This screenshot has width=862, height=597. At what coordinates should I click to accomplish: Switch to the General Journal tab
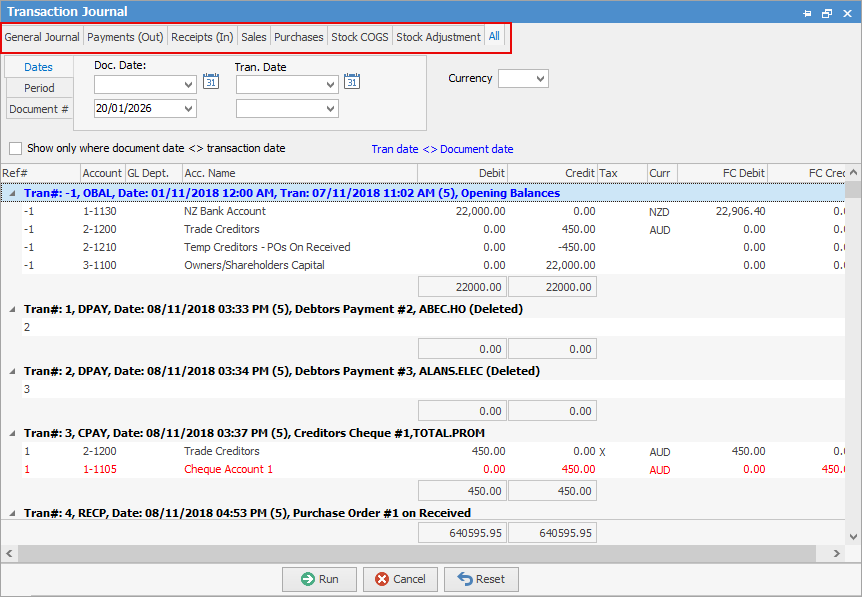[x=42, y=37]
